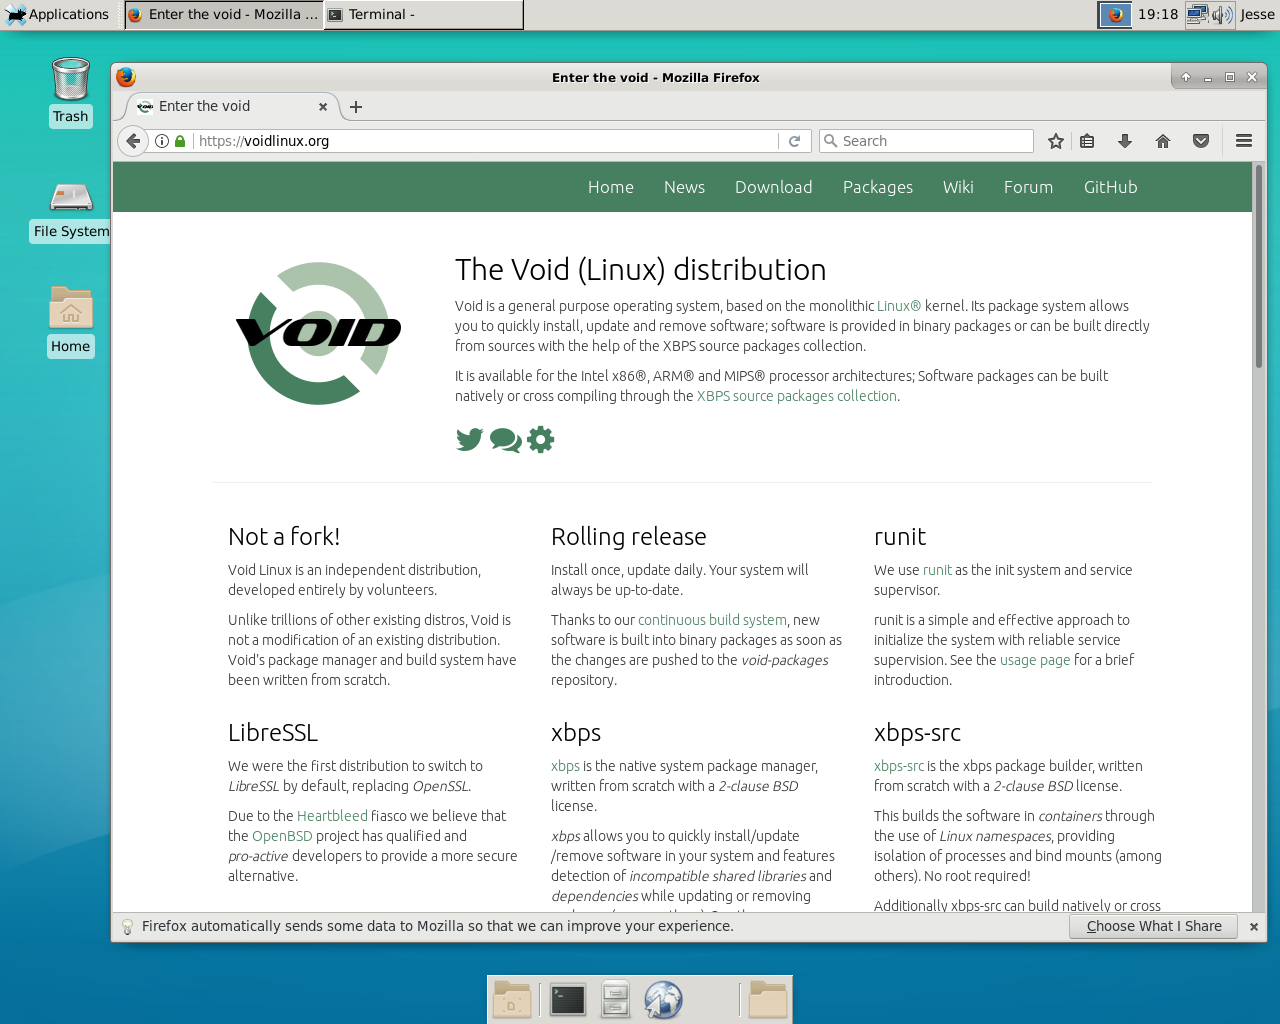Click the voidlinux.org address bar
Viewport: 1280px width, 1024px height.
(x=485, y=141)
